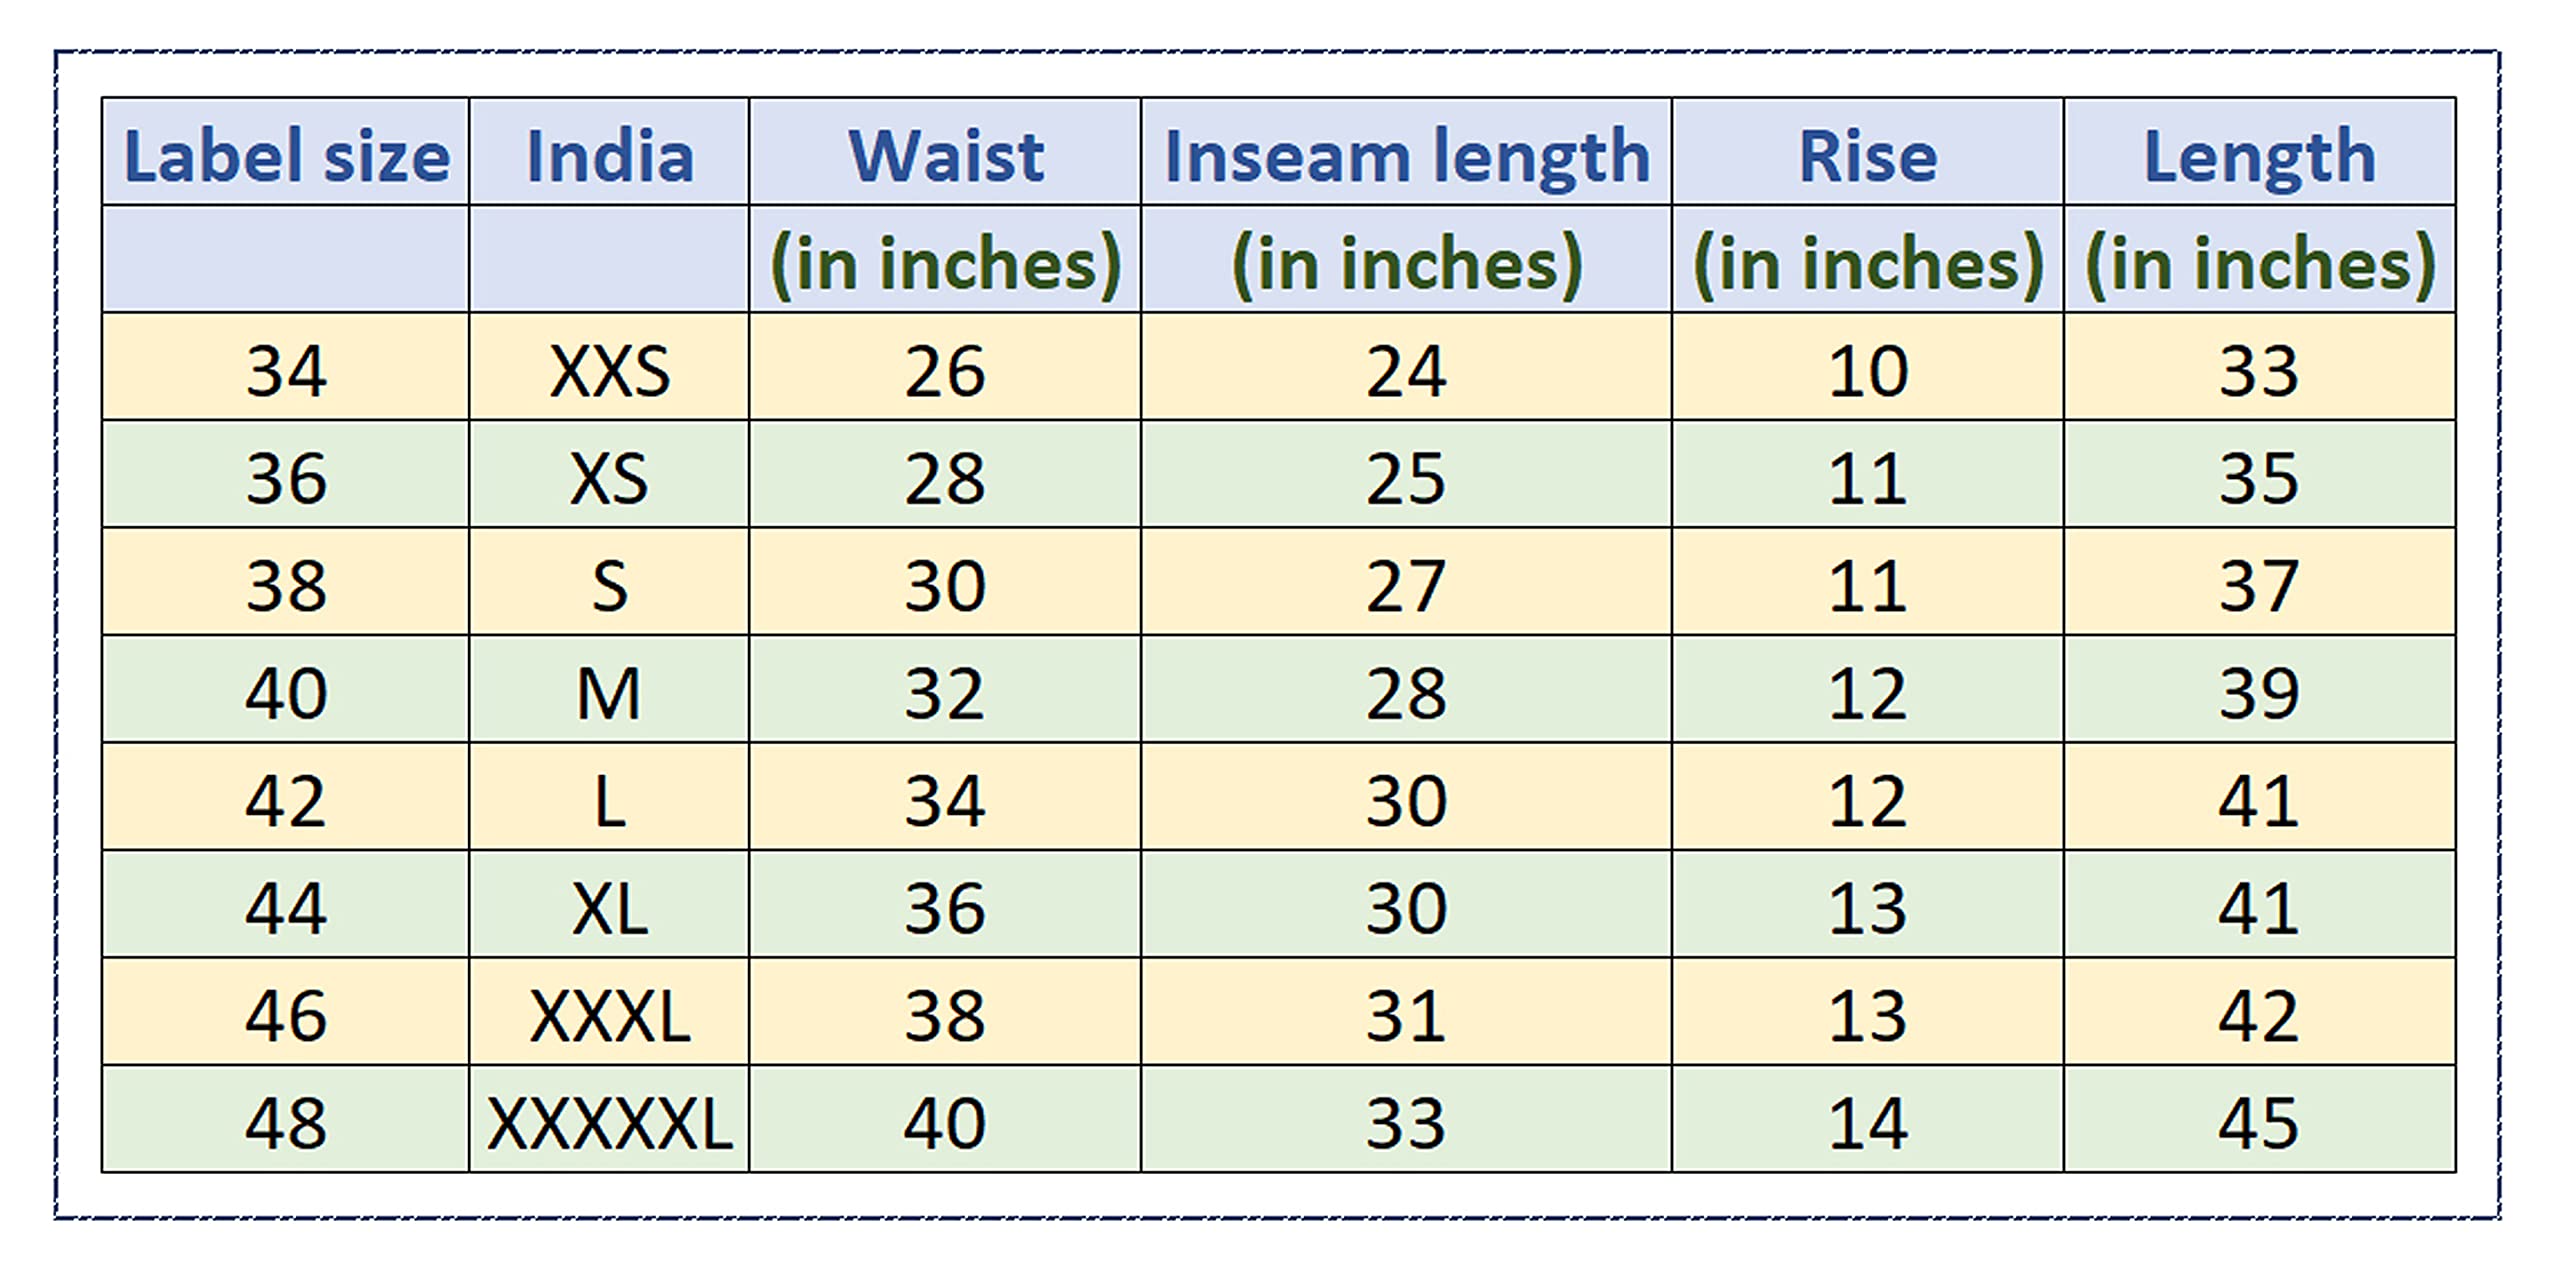The width and height of the screenshot is (2560, 1272).
Task: Click the Rise column header
Action: [1867, 155]
